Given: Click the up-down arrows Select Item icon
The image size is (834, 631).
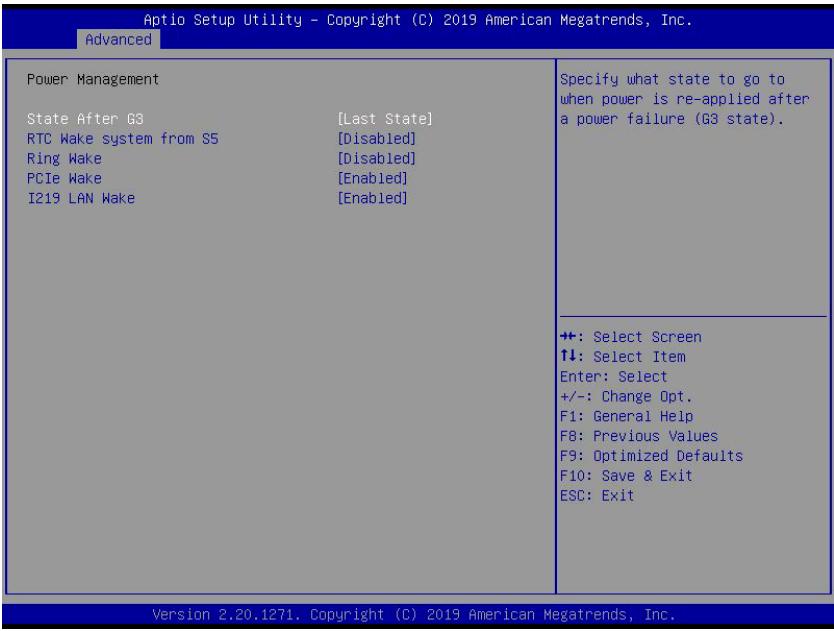Looking at the screenshot, I should point(568,356).
